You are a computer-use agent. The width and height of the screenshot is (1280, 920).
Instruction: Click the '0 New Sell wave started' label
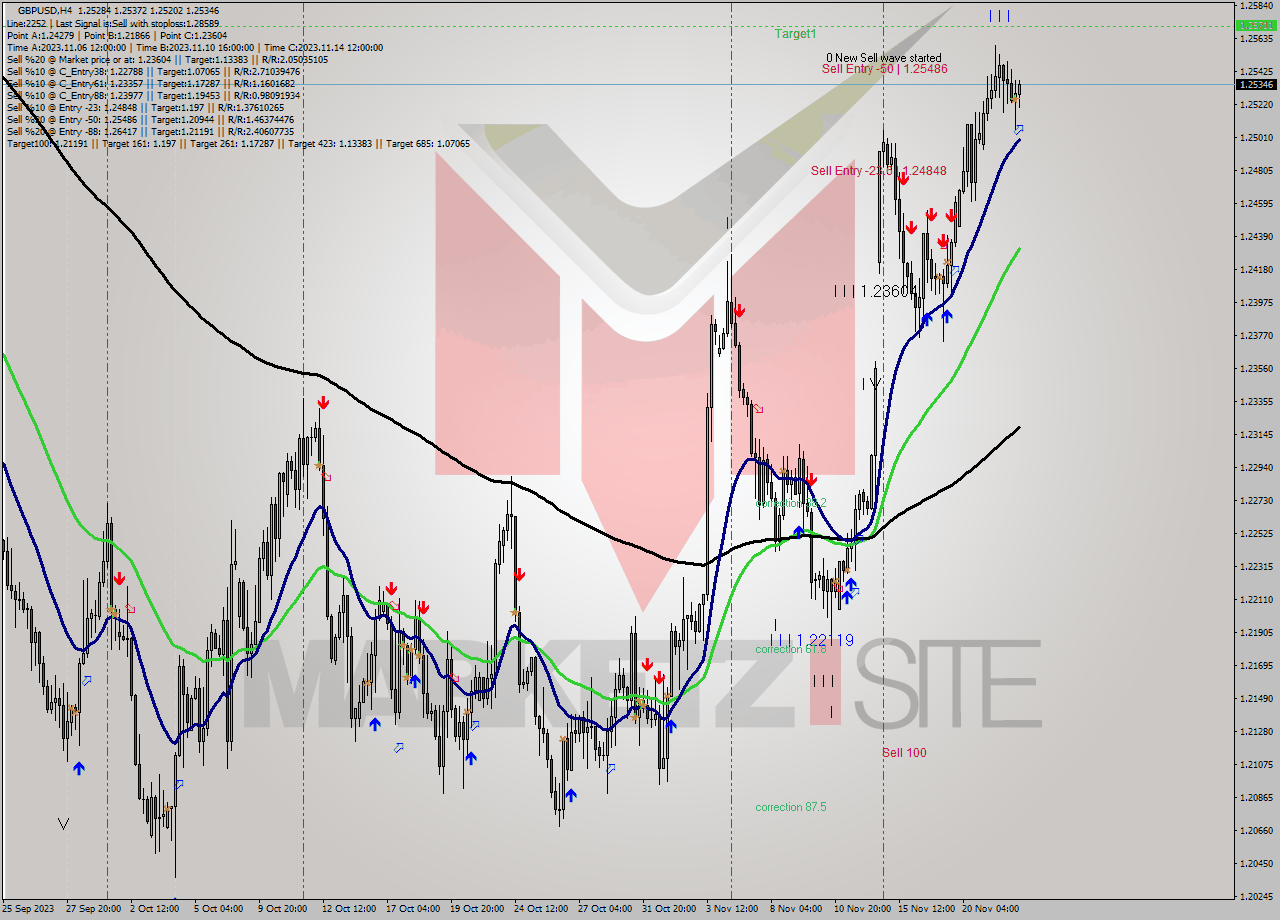click(883, 58)
